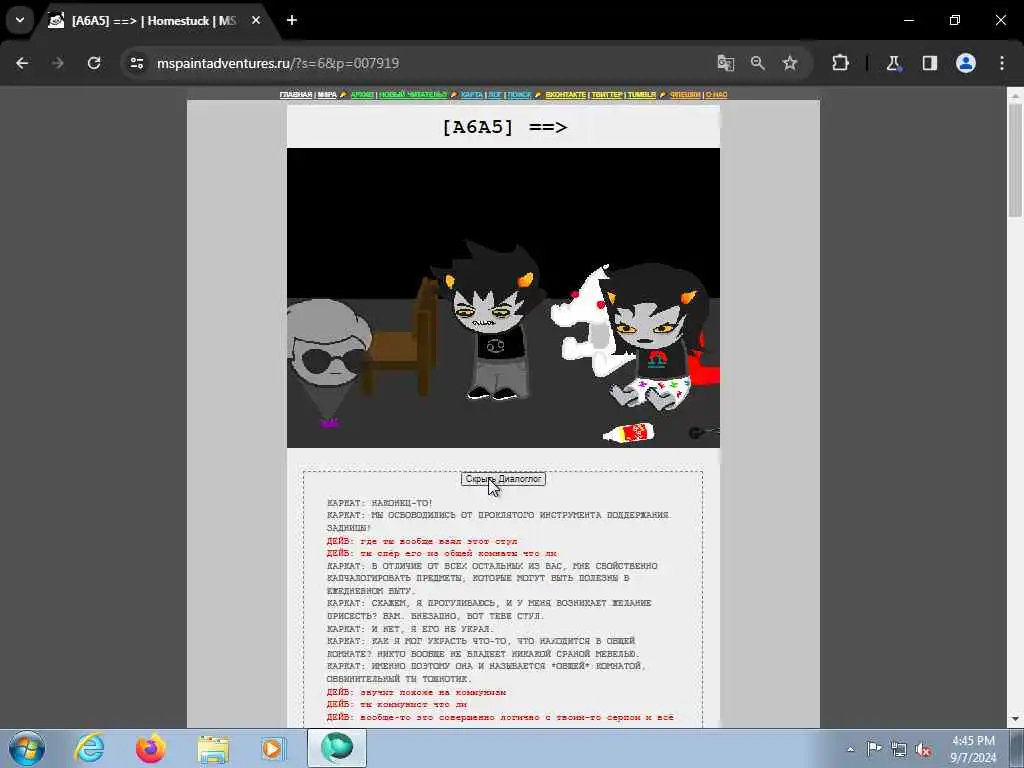Open Action Center flag icon
This screenshot has width=1024, height=768.
point(873,749)
